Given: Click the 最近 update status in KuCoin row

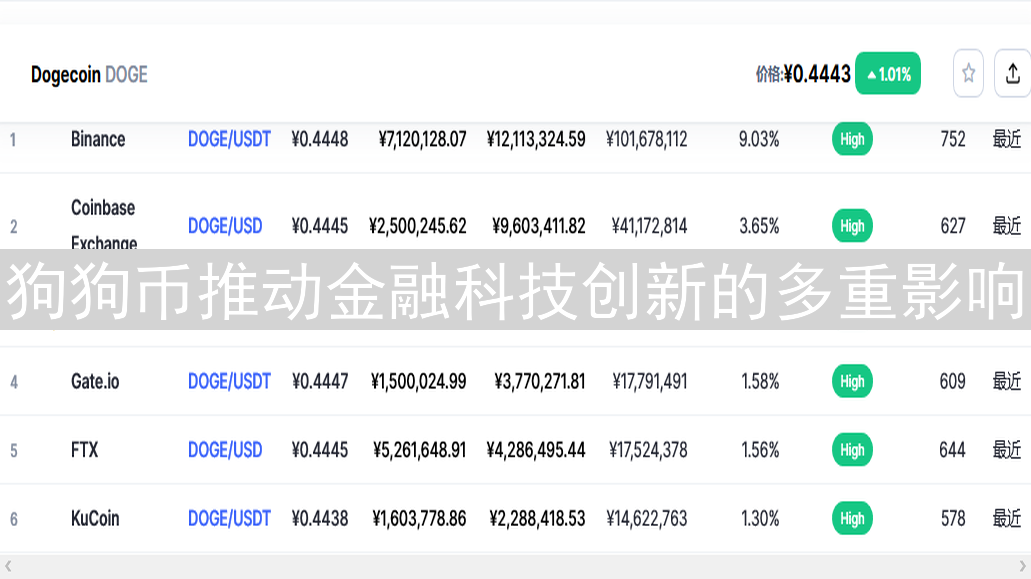Looking at the screenshot, I should click(x=1007, y=519).
